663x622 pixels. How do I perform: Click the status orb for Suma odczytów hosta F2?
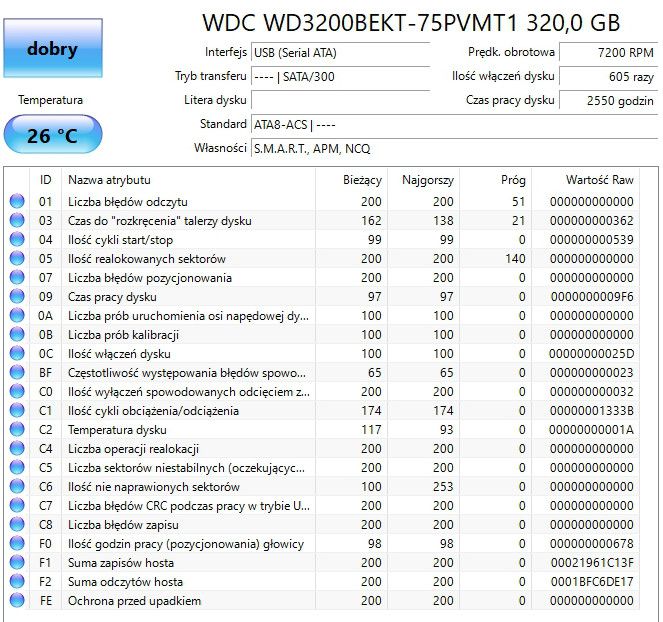point(17,581)
